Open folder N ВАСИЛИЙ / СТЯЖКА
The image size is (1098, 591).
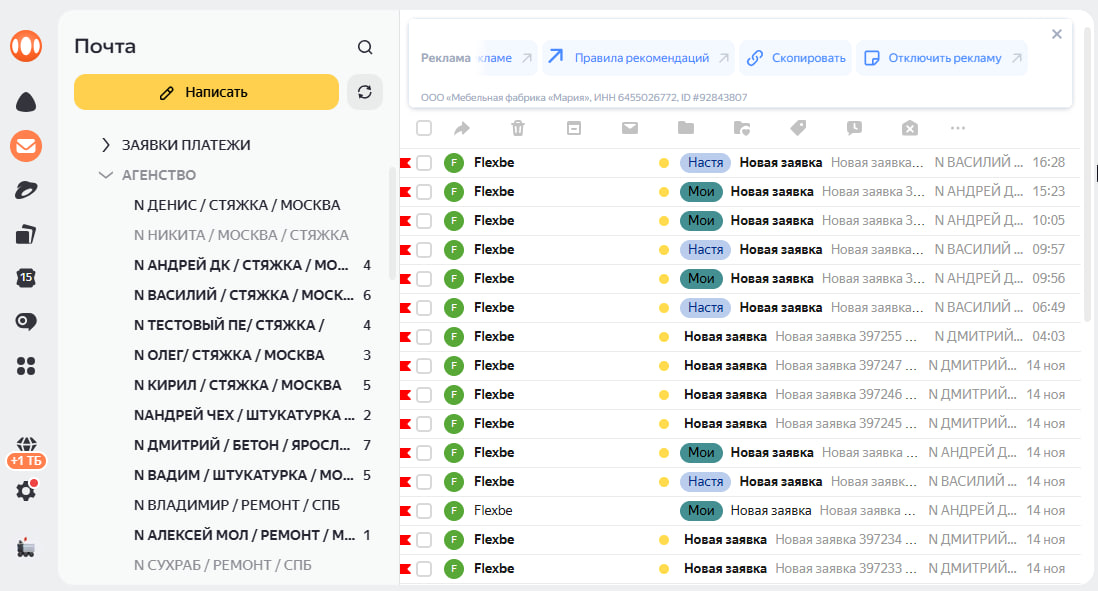[x=243, y=295]
